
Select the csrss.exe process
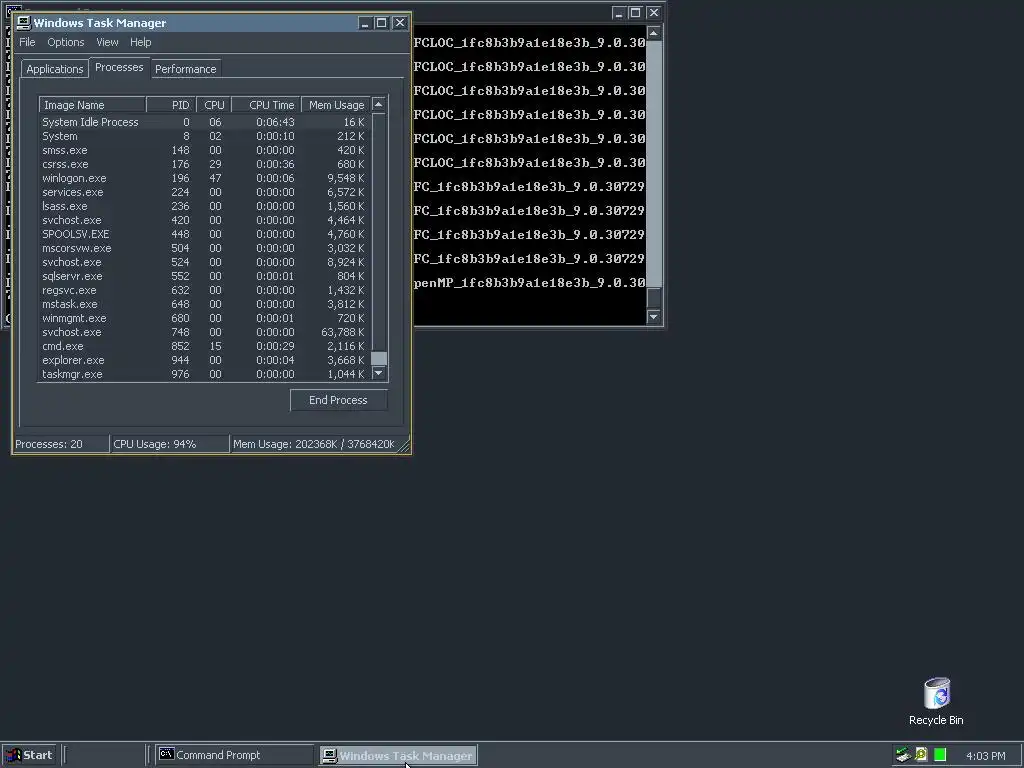(204, 165)
